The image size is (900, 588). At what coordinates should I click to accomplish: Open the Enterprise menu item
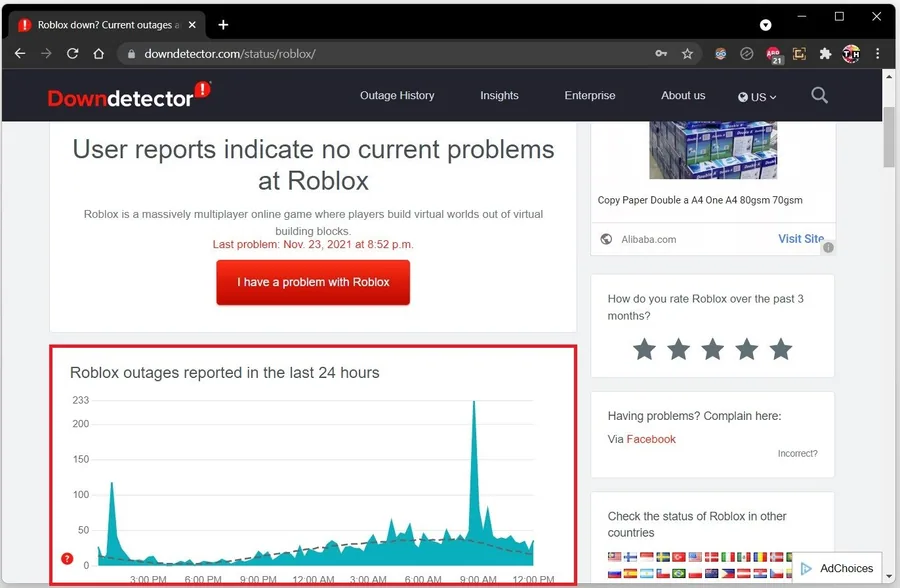coord(589,95)
